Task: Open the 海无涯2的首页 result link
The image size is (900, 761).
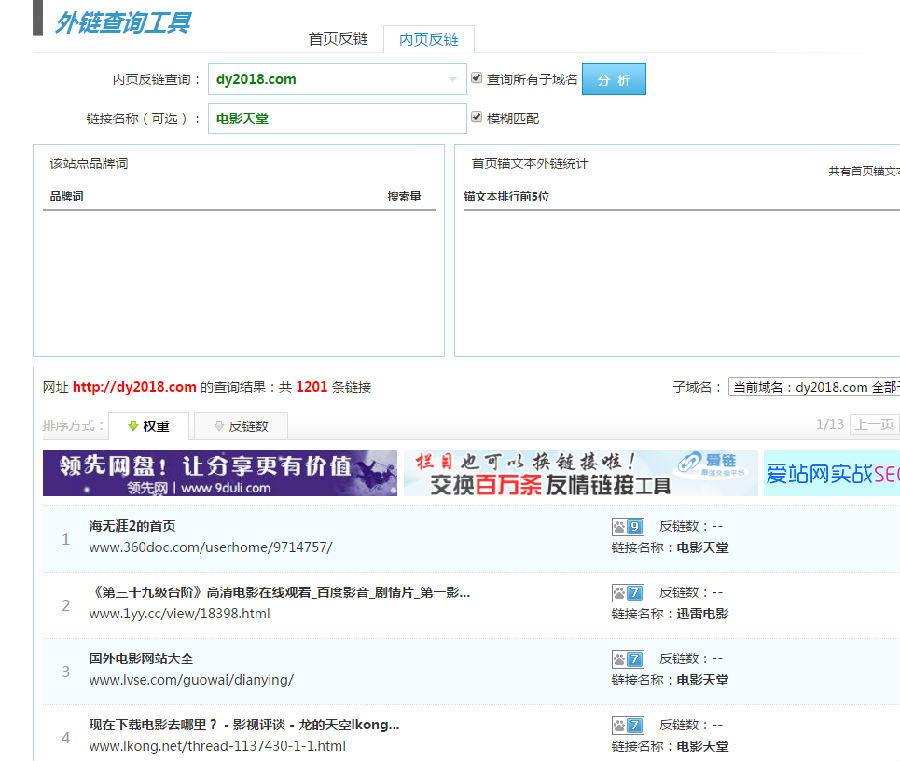Action: click(x=132, y=526)
